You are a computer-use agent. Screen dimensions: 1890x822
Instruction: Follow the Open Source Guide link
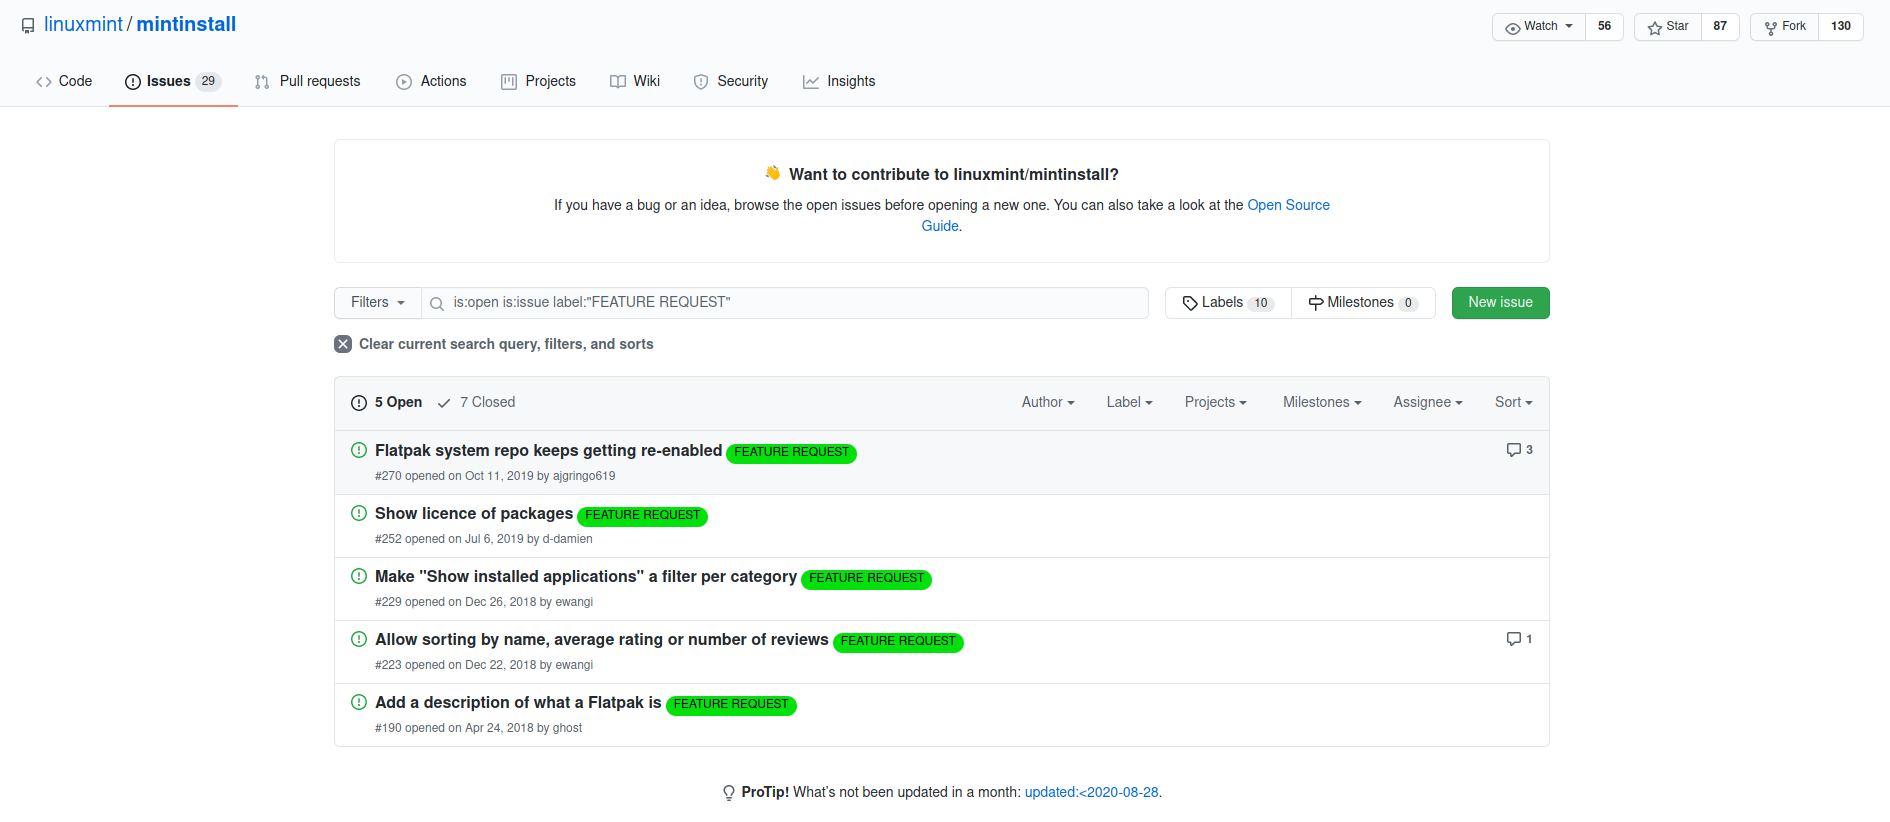coord(1288,205)
